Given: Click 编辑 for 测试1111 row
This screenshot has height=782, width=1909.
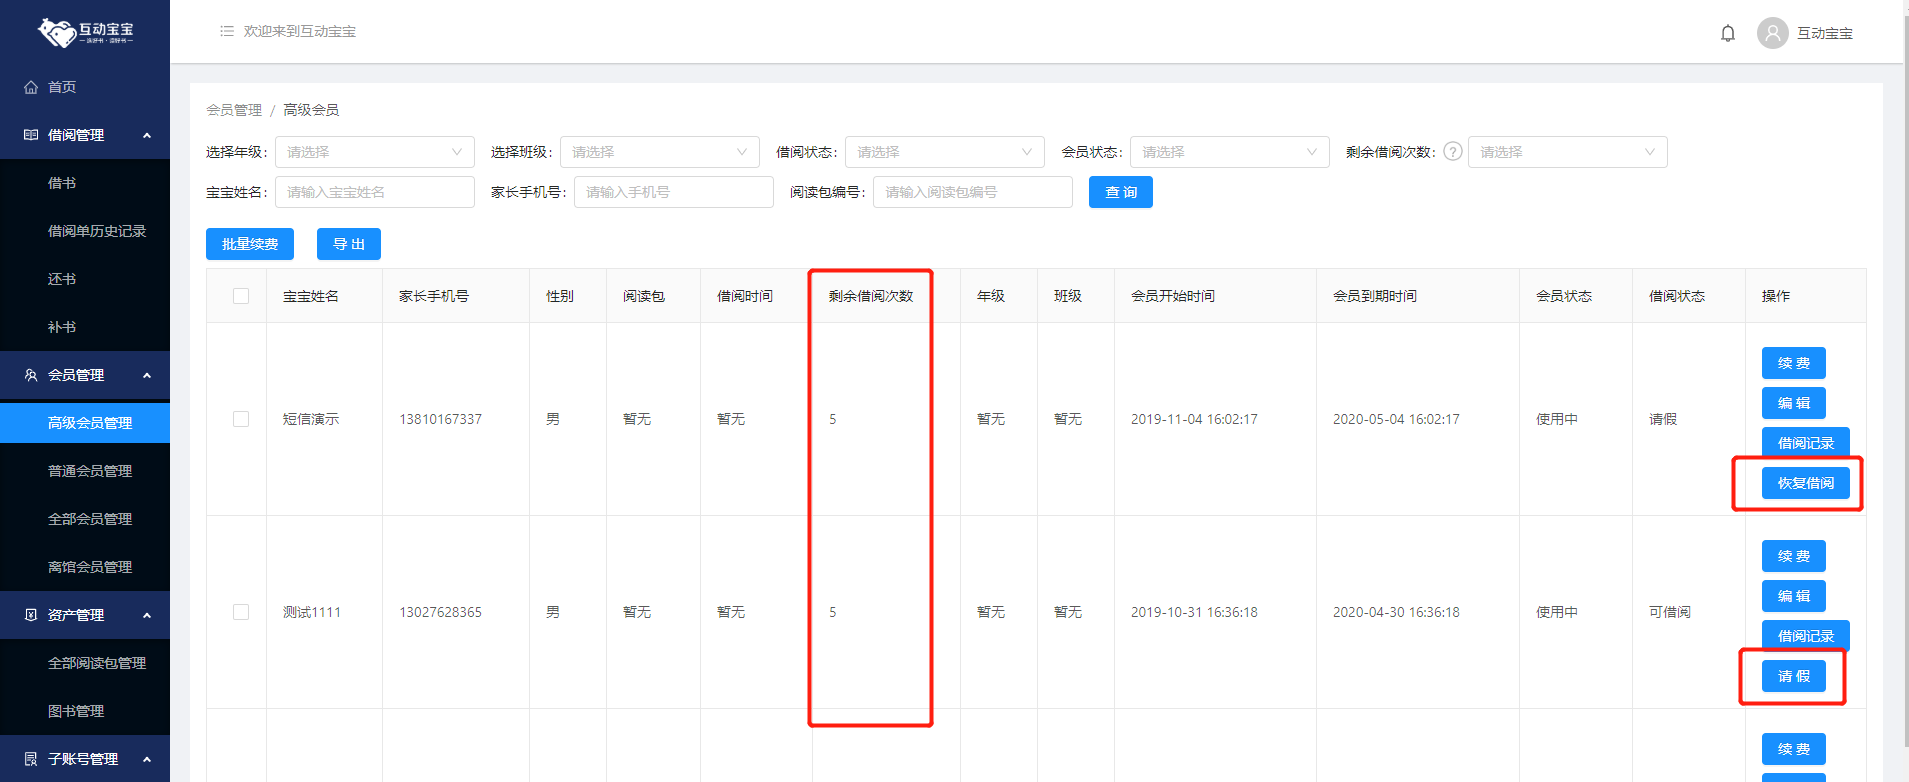Looking at the screenshot, I should [x=1794, y=596].
